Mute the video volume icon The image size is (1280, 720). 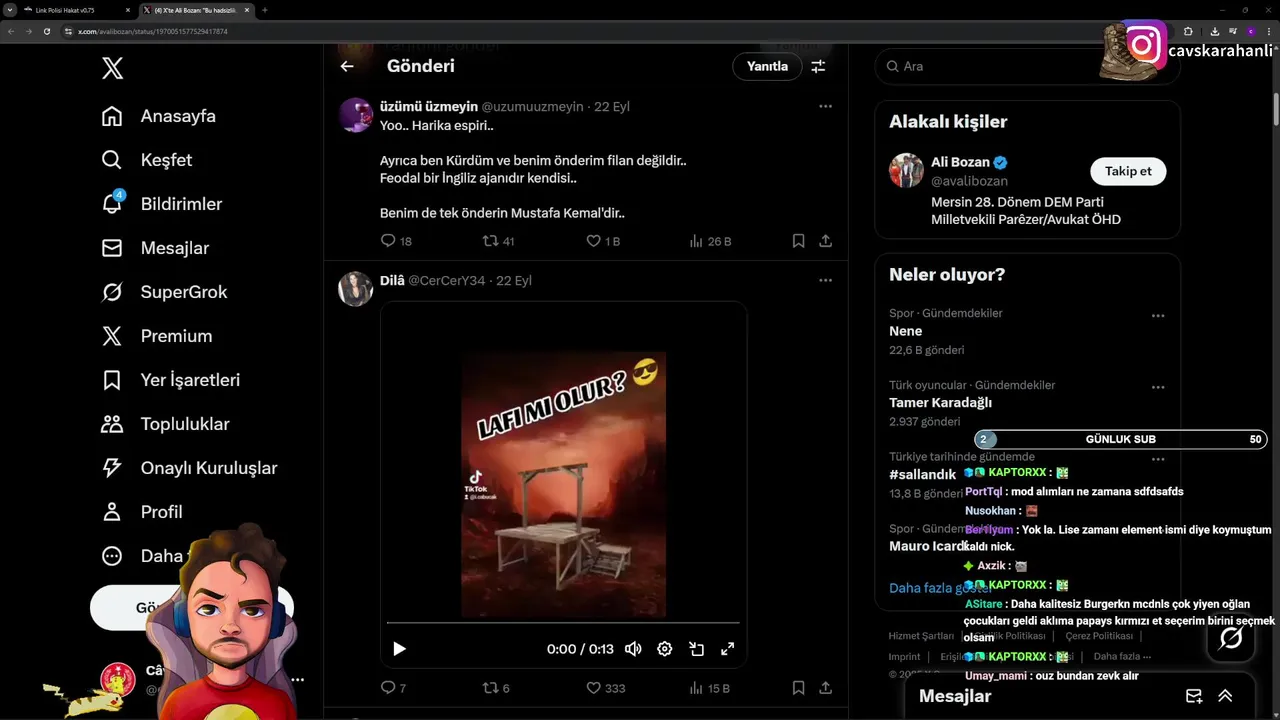click(633, 649)
